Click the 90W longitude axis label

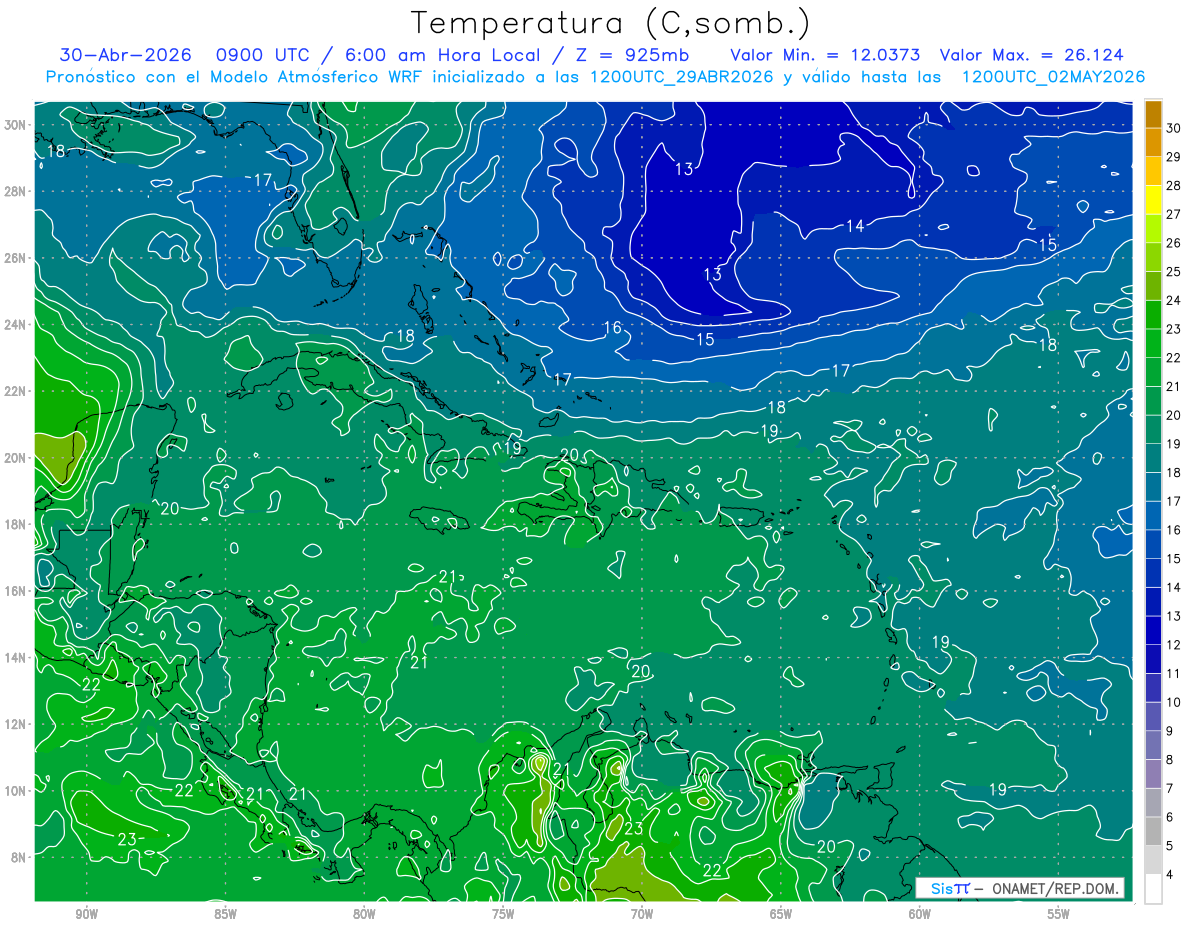tap(86, 913)
